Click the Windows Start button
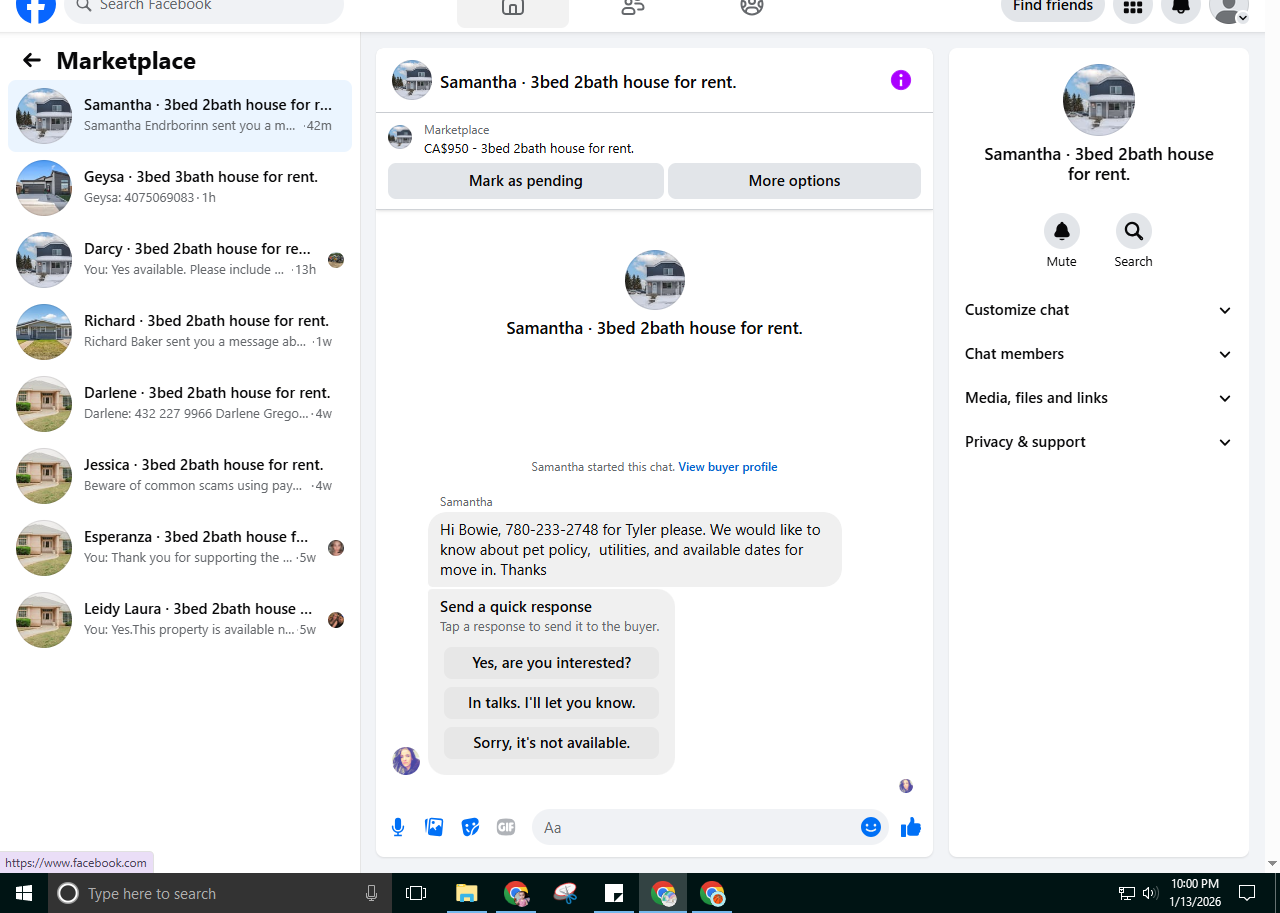 24,893
